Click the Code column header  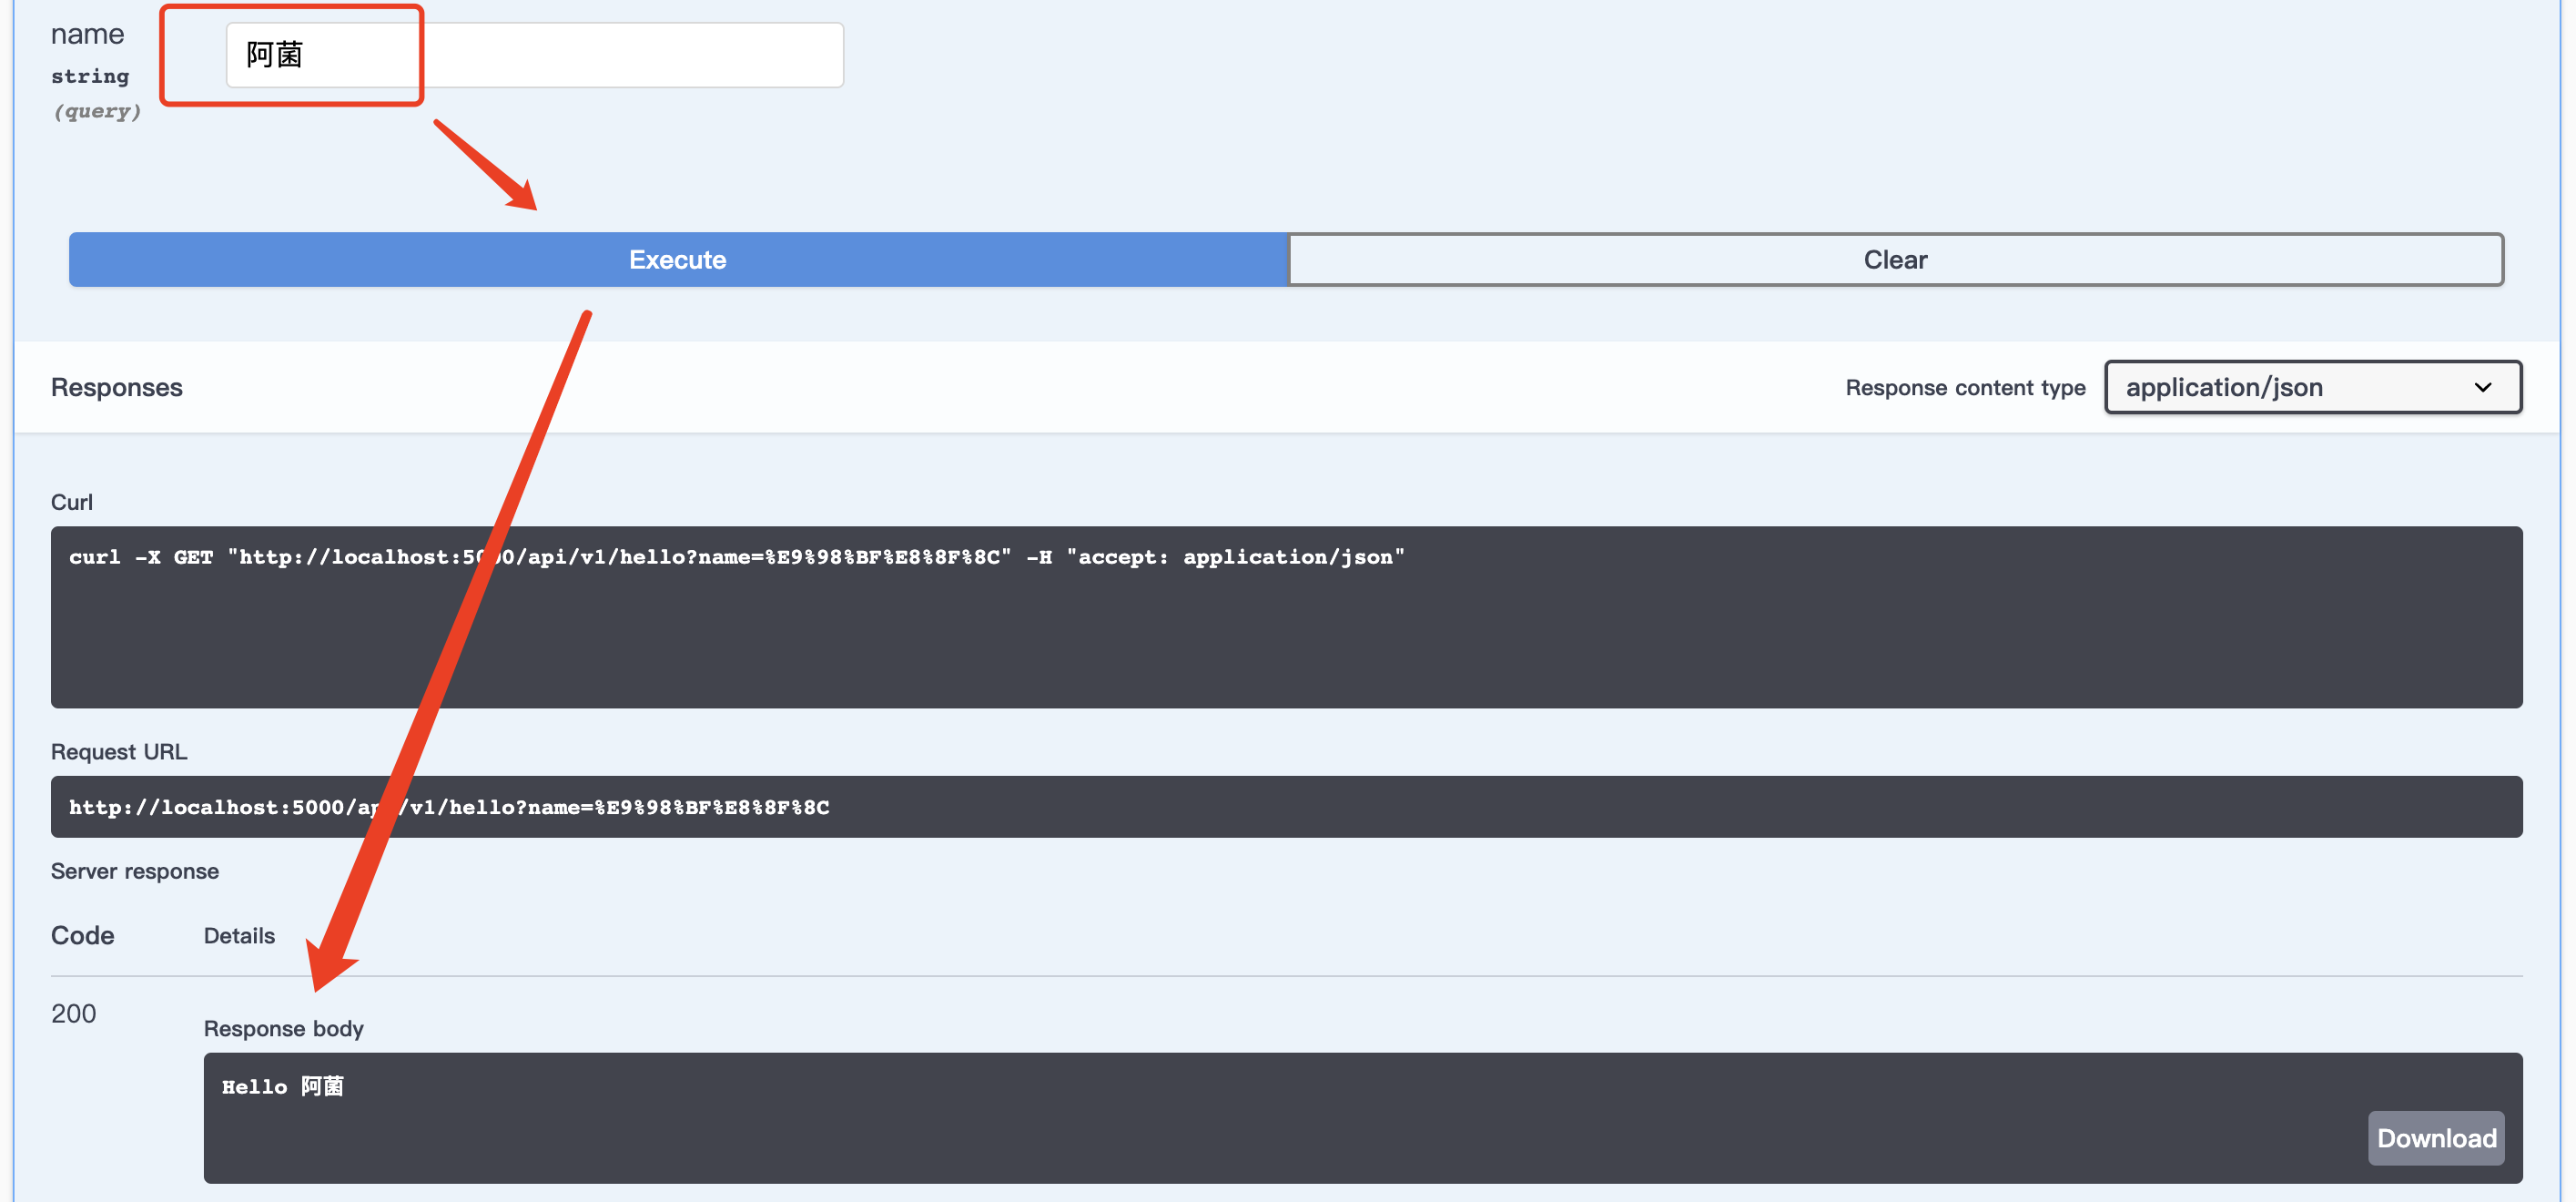pyautogui.click(x=83, y=935)
